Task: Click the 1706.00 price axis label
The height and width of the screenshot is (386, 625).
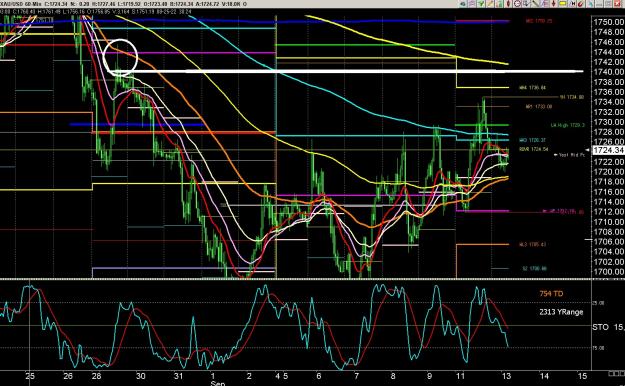Action: [609, 242]
